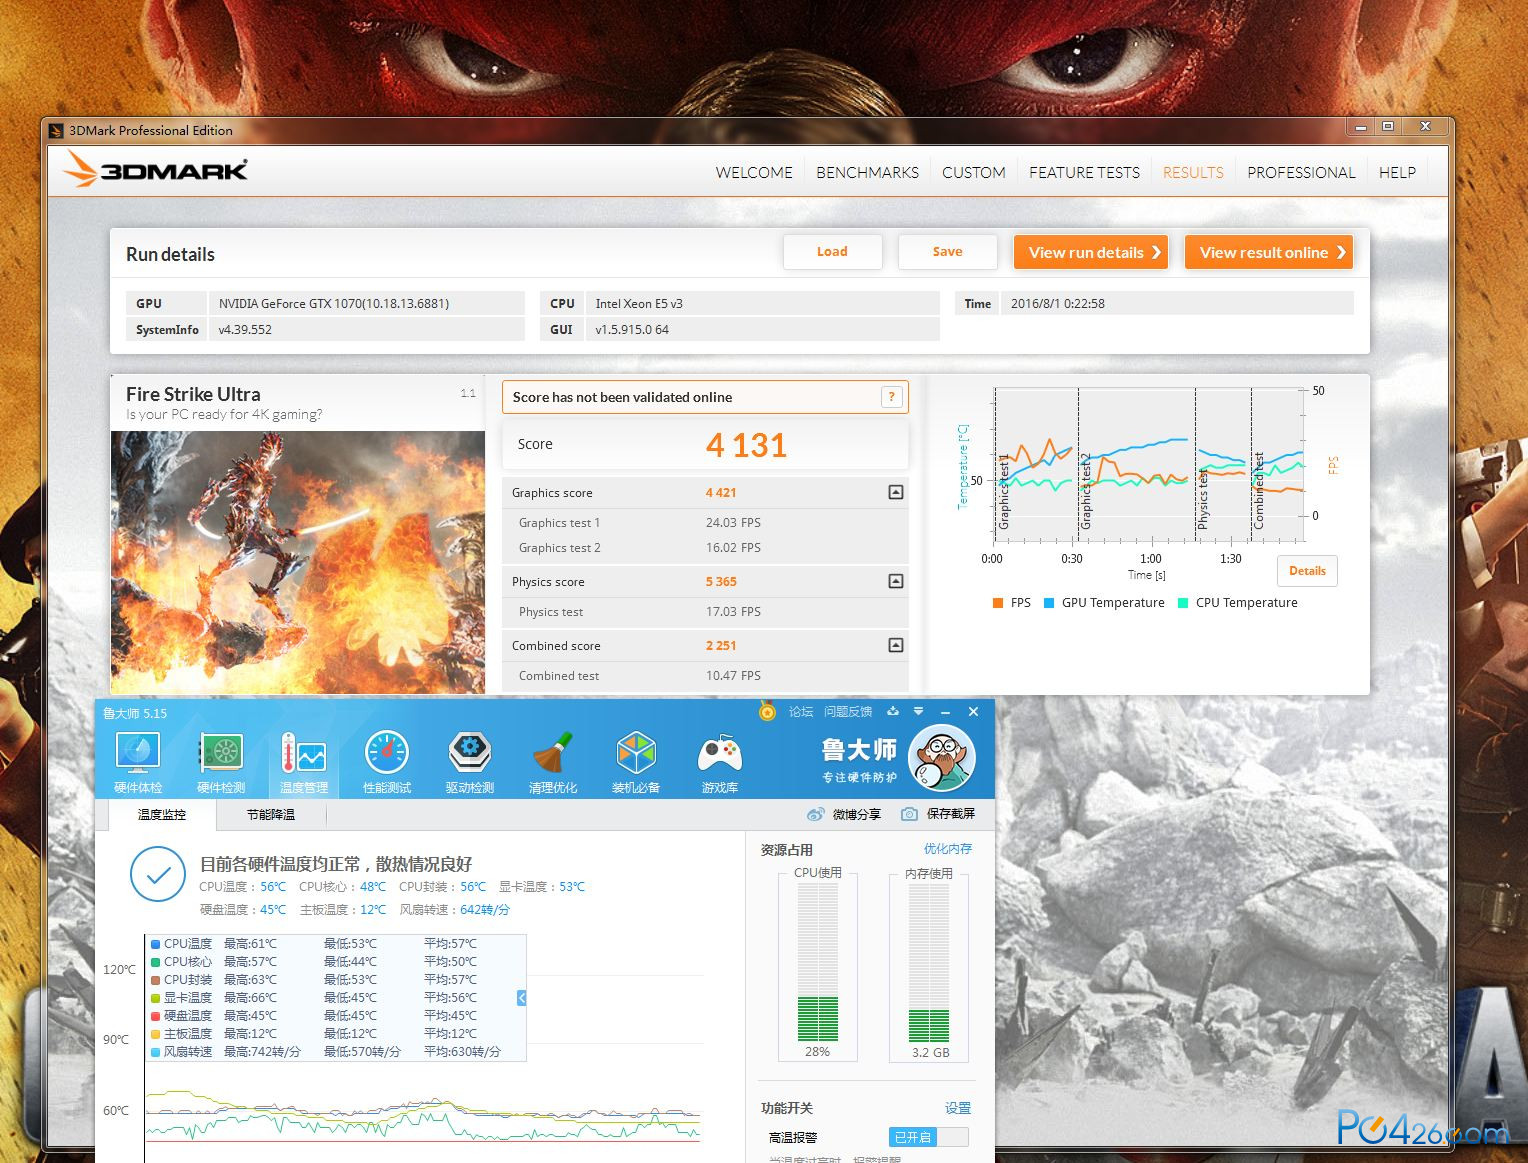Screen dimensions: 1528x1163
Task: Click the Physics test 17.03 FPS row
Action: pyautogui.click(x=705, y=612)
